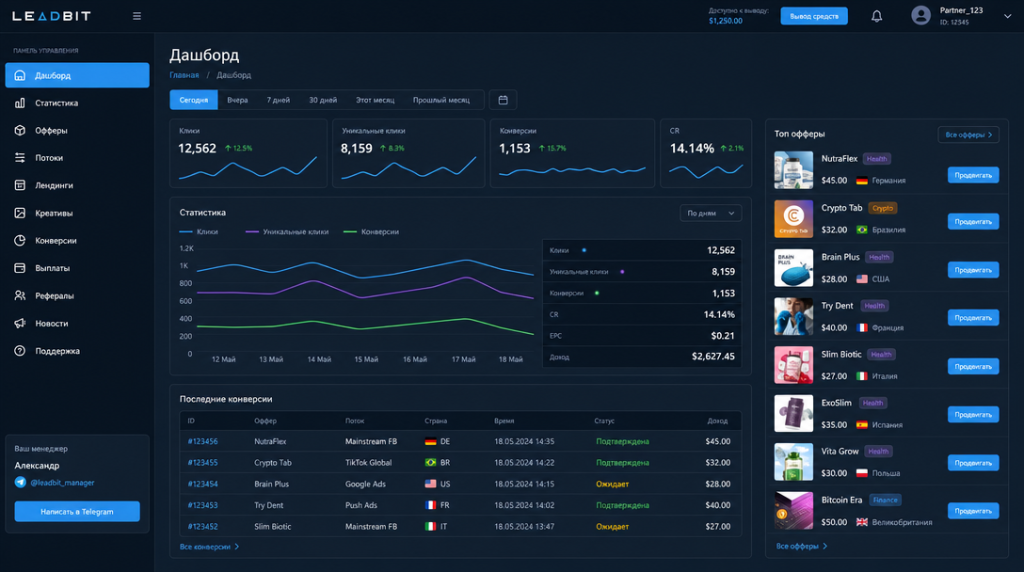Screen dimensions: 1024x572
Task: Click the Telegram icon near manager handle
Action: pyautogui.click(x=20, y=483)
